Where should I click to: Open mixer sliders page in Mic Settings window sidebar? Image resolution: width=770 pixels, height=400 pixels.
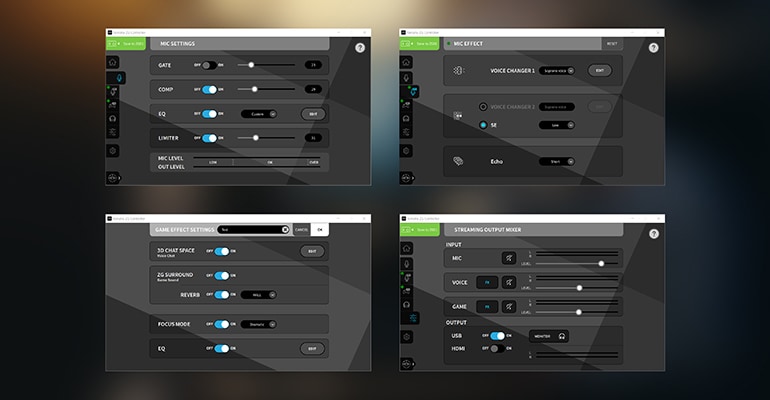[112, 132]
